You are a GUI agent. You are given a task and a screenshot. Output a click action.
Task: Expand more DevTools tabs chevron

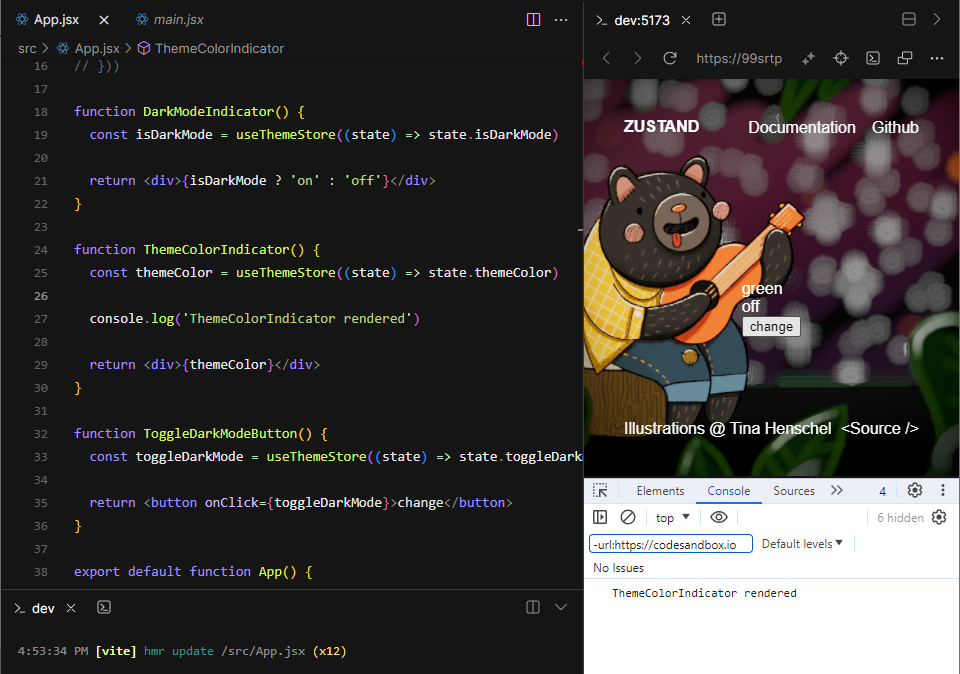tap(837, 490)
